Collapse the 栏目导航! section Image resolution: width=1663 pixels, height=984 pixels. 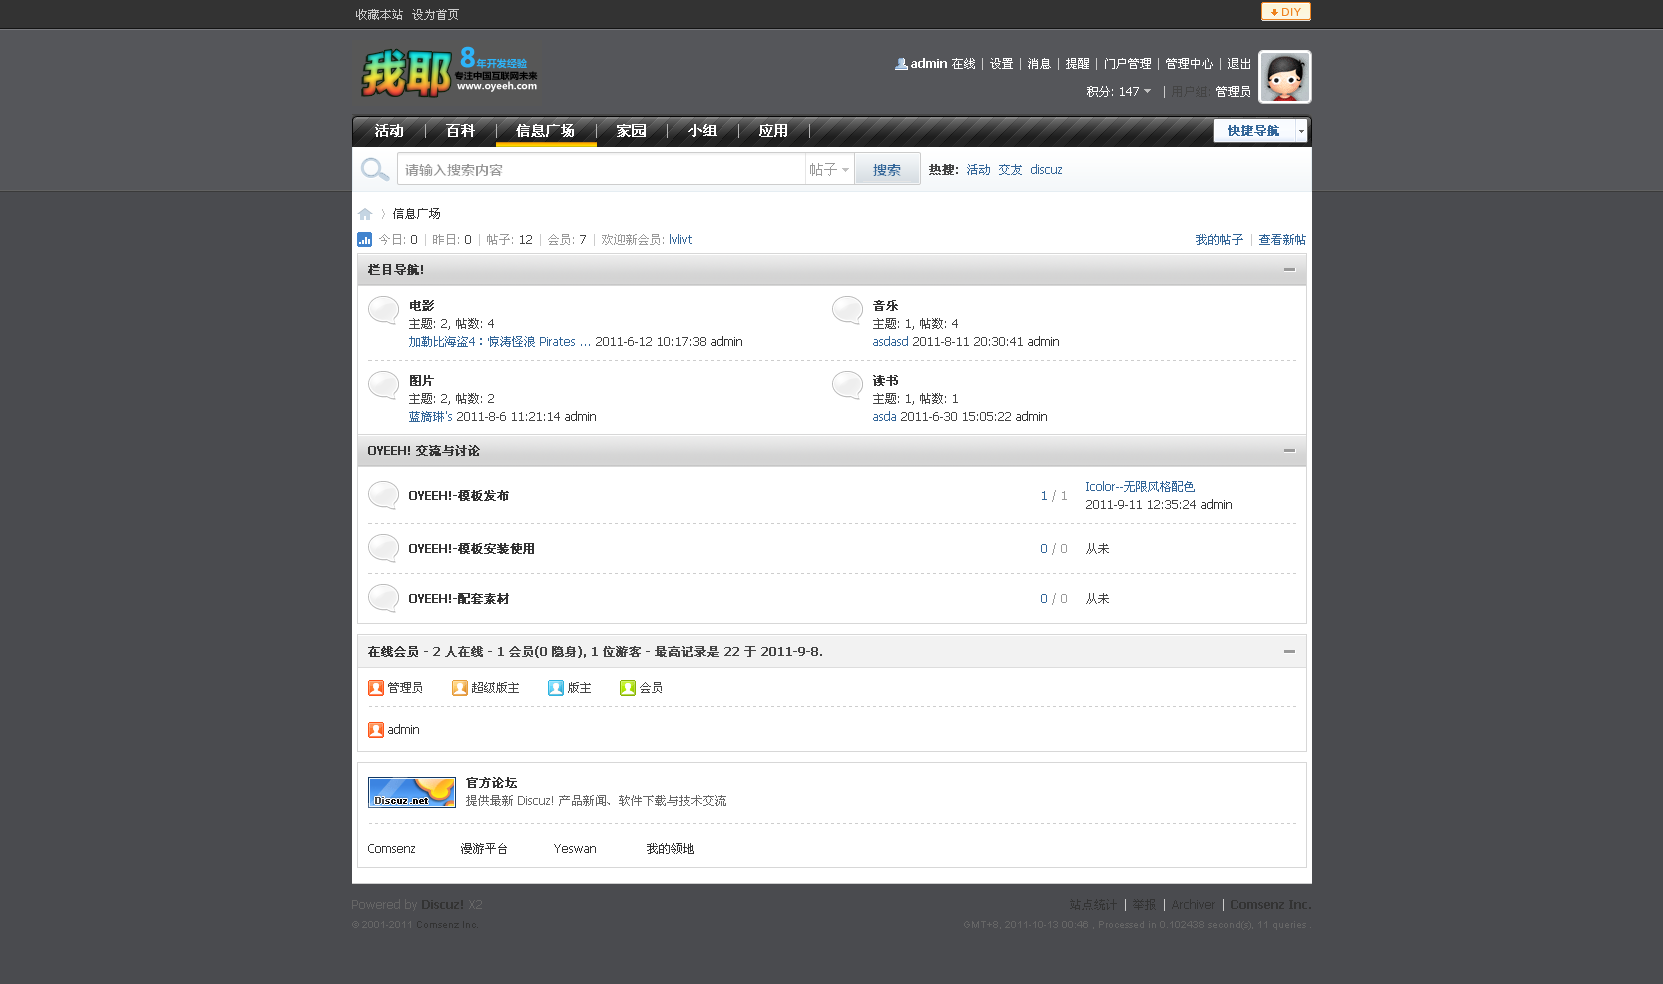click(x=1289, y=270)
